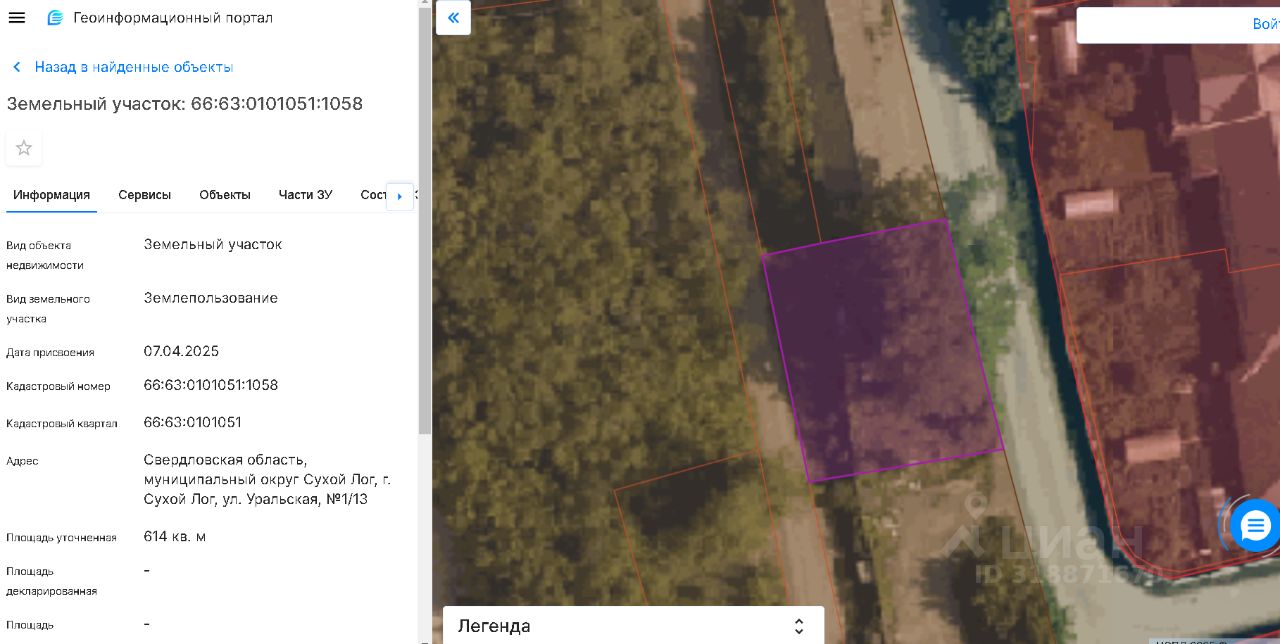Click the Адрес label

point(22,461)
